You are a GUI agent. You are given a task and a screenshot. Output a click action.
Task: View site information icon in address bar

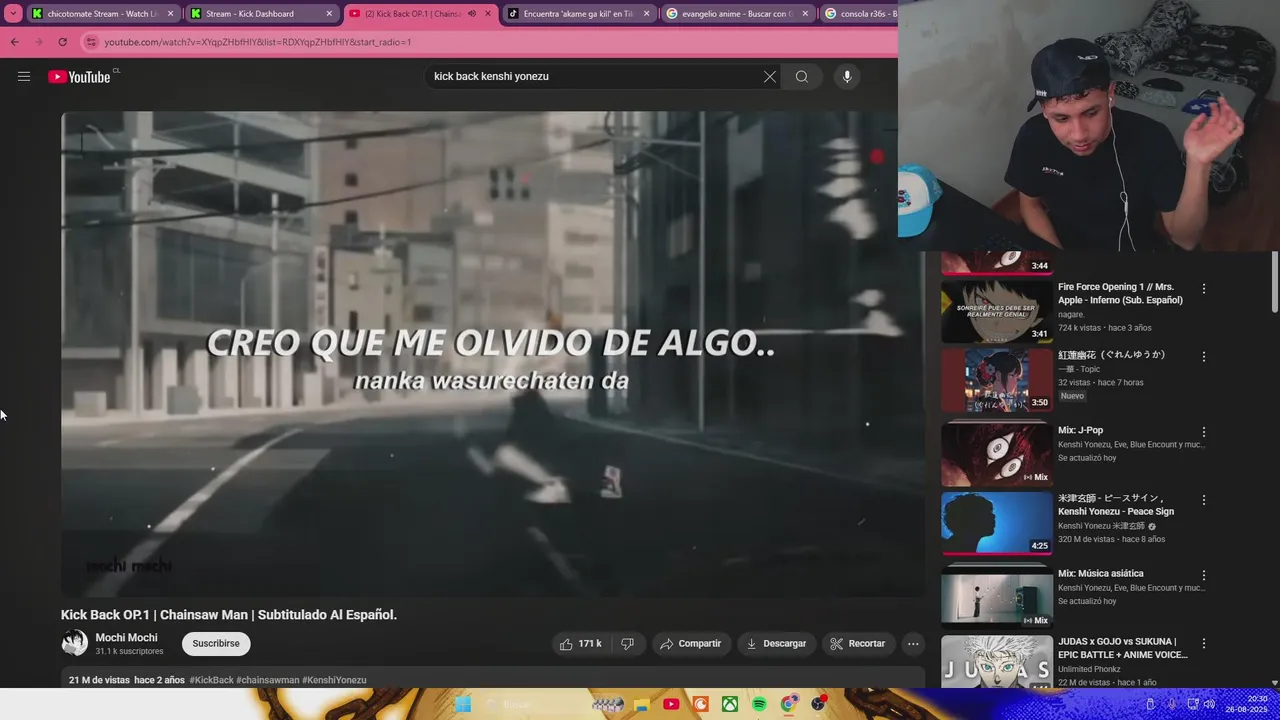point(91,42)
